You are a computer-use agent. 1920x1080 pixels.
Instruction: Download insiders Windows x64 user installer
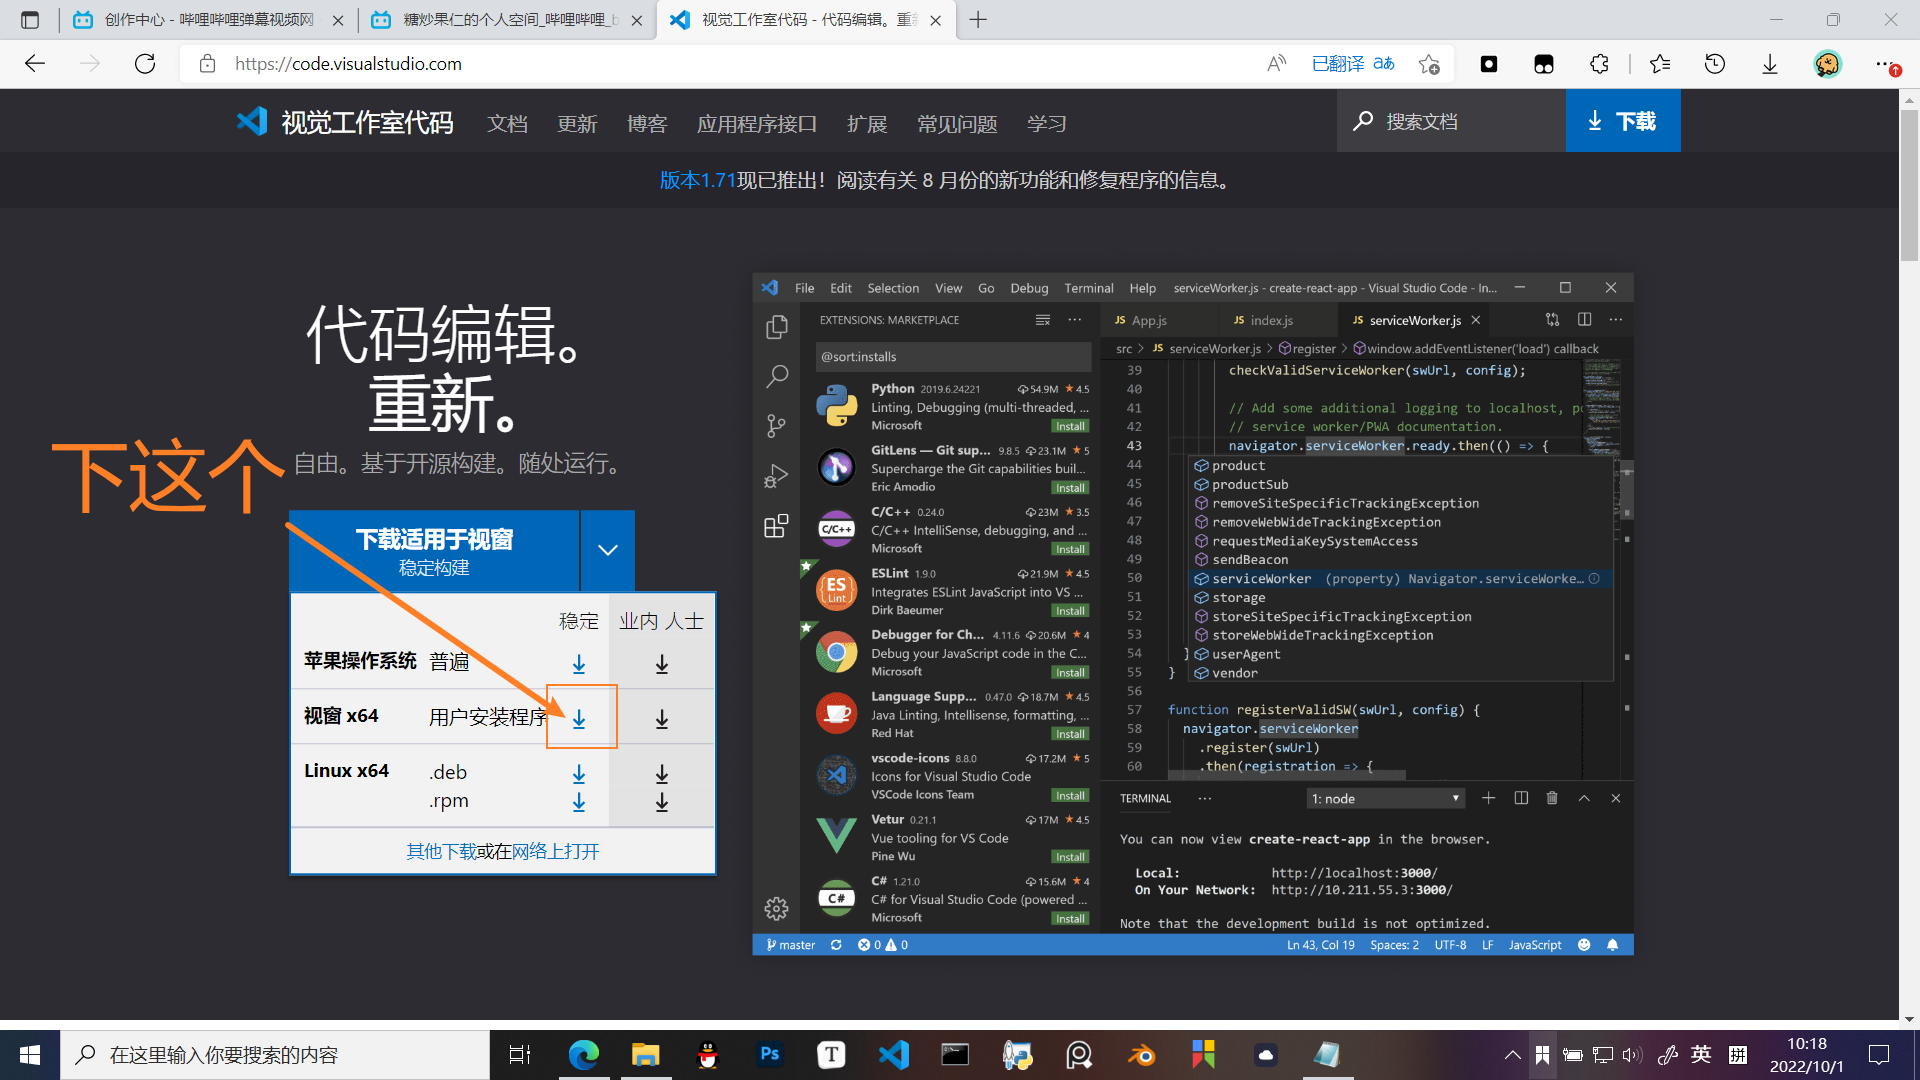point(662,719)
